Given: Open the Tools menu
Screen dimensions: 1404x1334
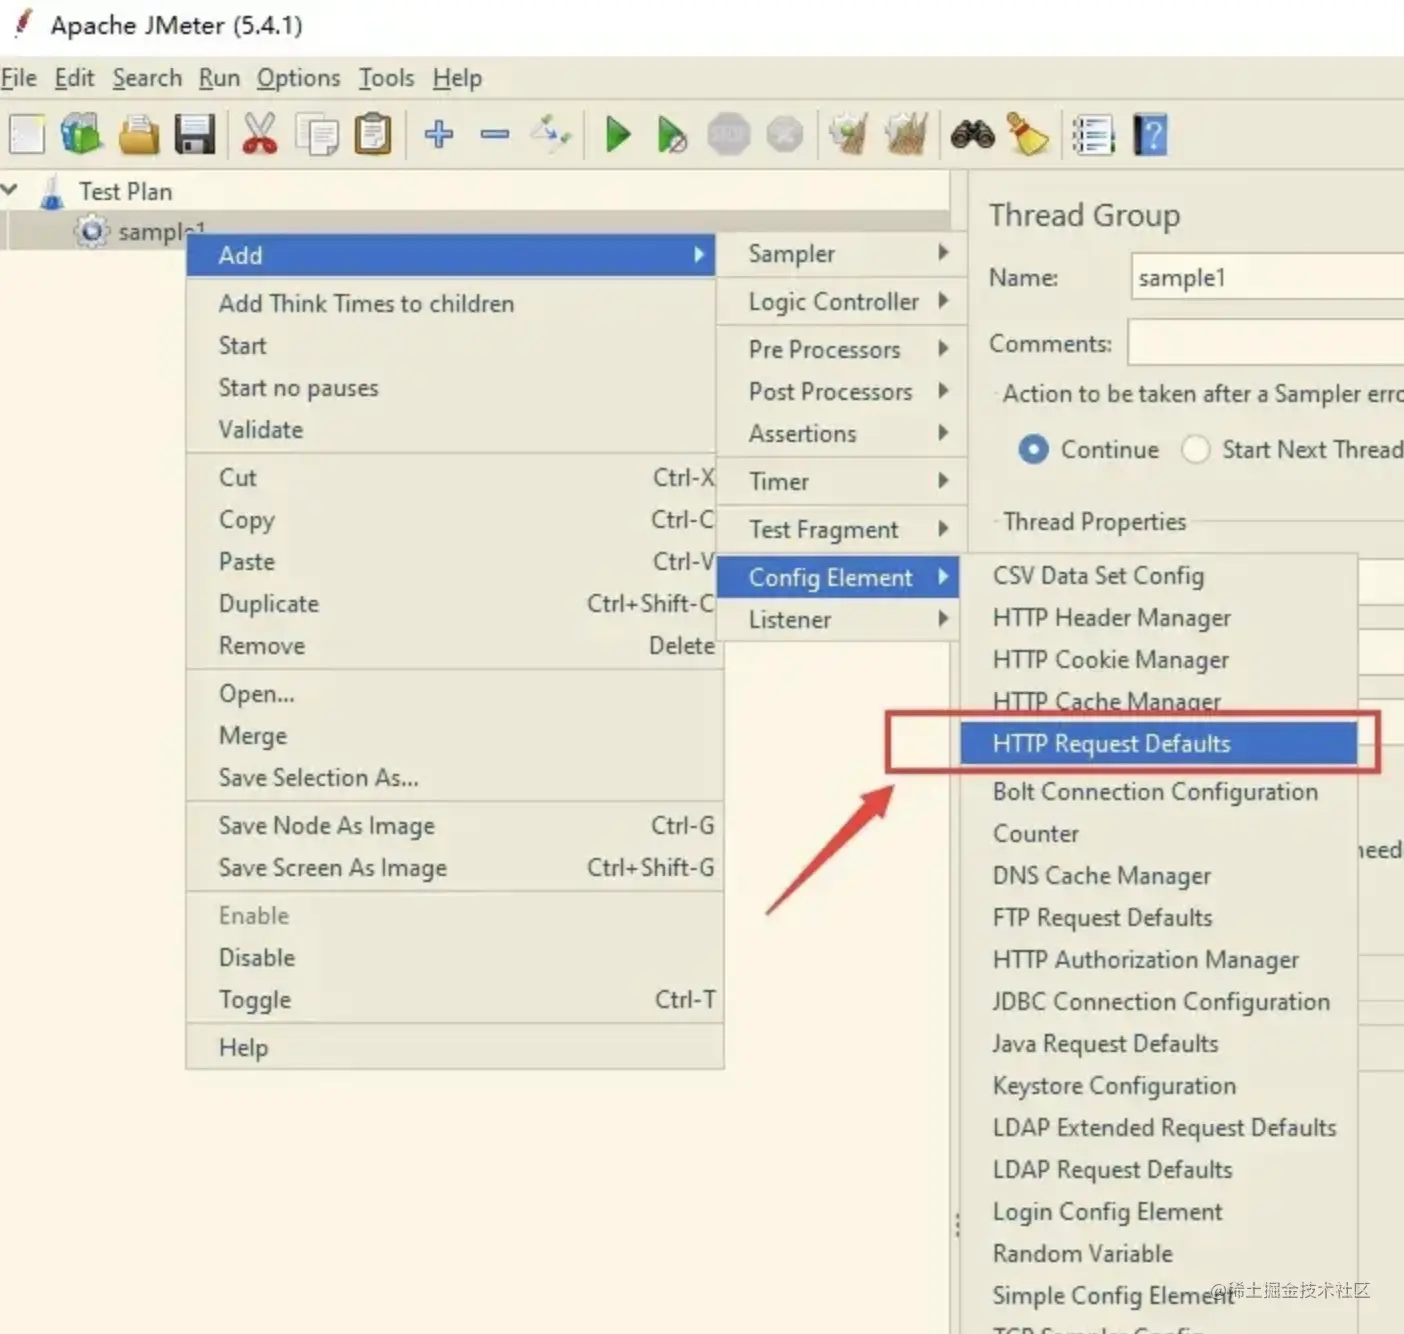Looking at the screenshot, I should (386, 78).
